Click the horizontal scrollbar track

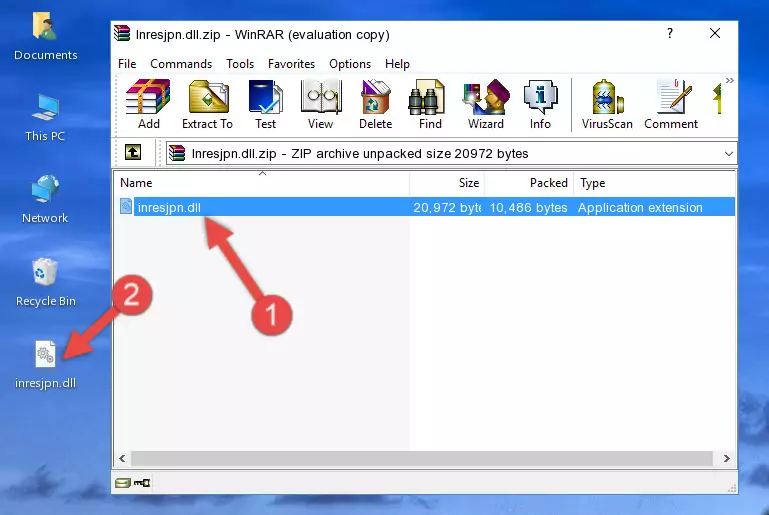422,458
